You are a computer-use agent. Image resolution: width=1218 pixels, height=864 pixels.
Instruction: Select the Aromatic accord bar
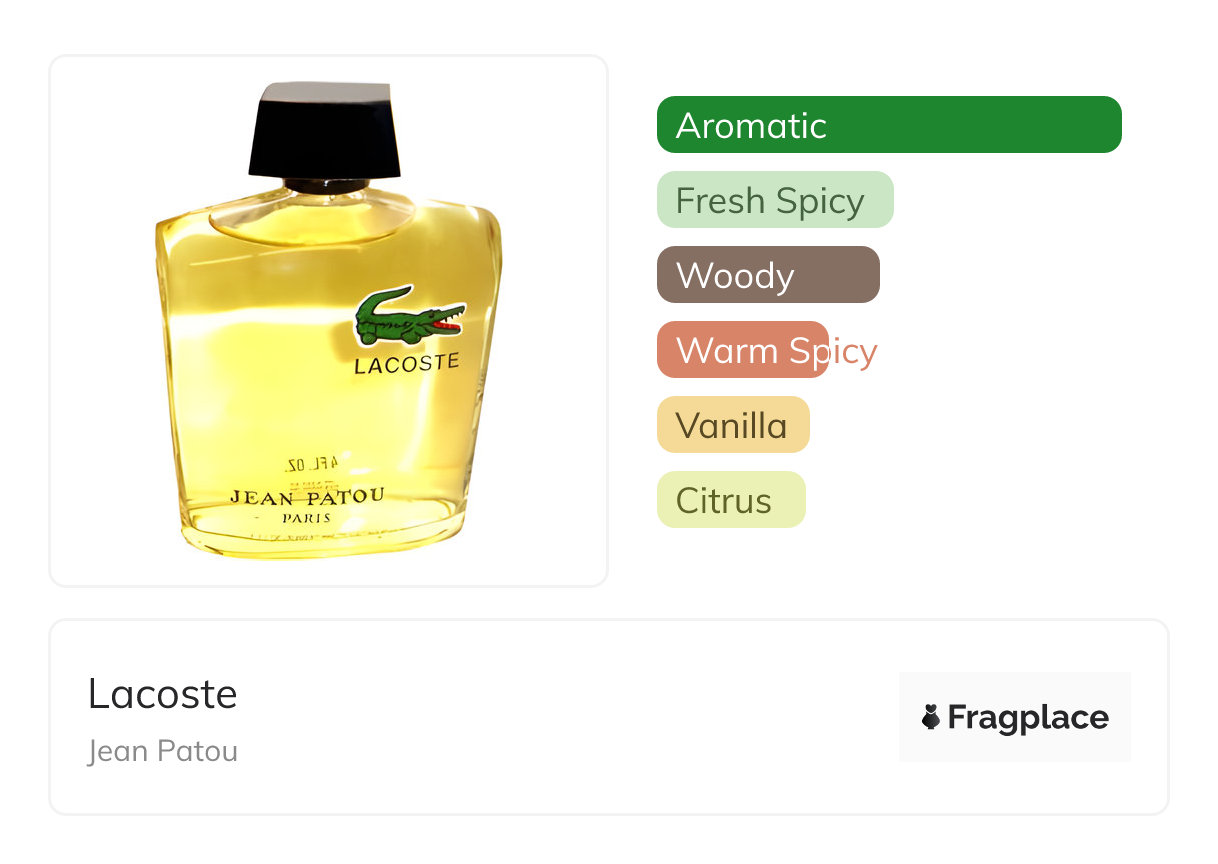point(889,125)
